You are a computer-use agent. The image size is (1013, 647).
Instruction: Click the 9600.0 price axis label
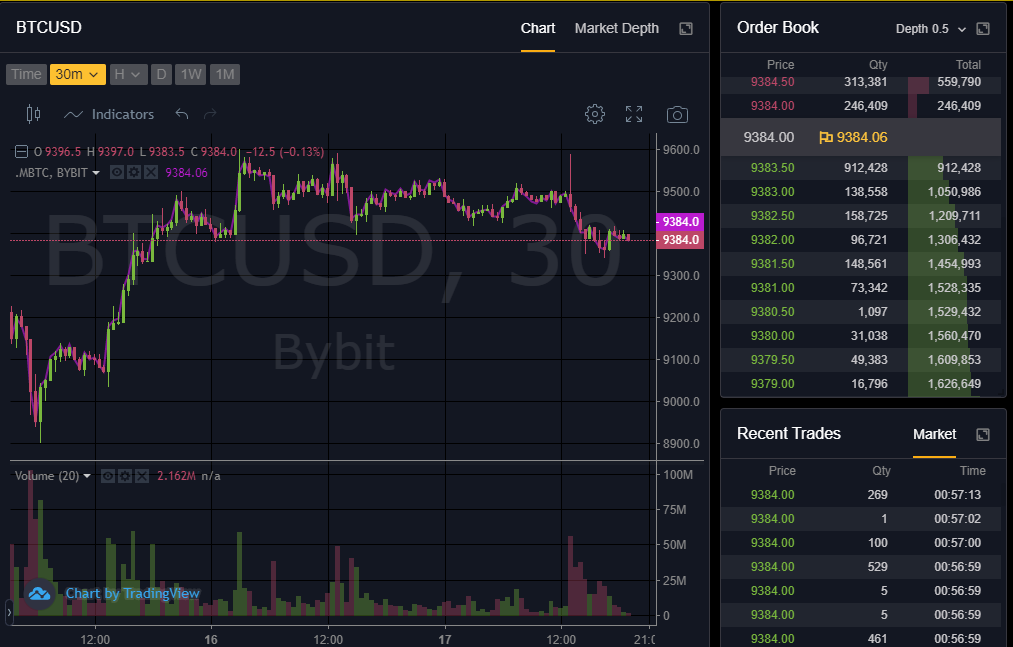[x=681, y=150]
